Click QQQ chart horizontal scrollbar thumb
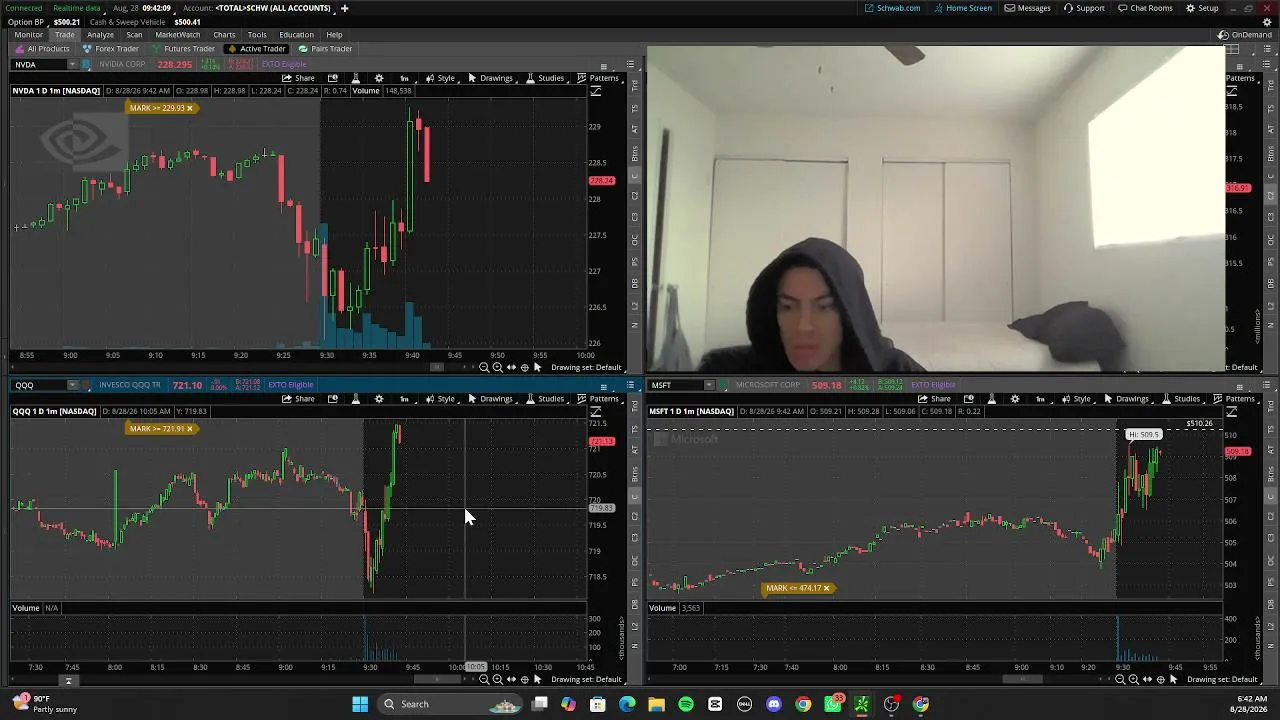The height and width of the screenshot is (720, 1280). click(x=438, y=679)
